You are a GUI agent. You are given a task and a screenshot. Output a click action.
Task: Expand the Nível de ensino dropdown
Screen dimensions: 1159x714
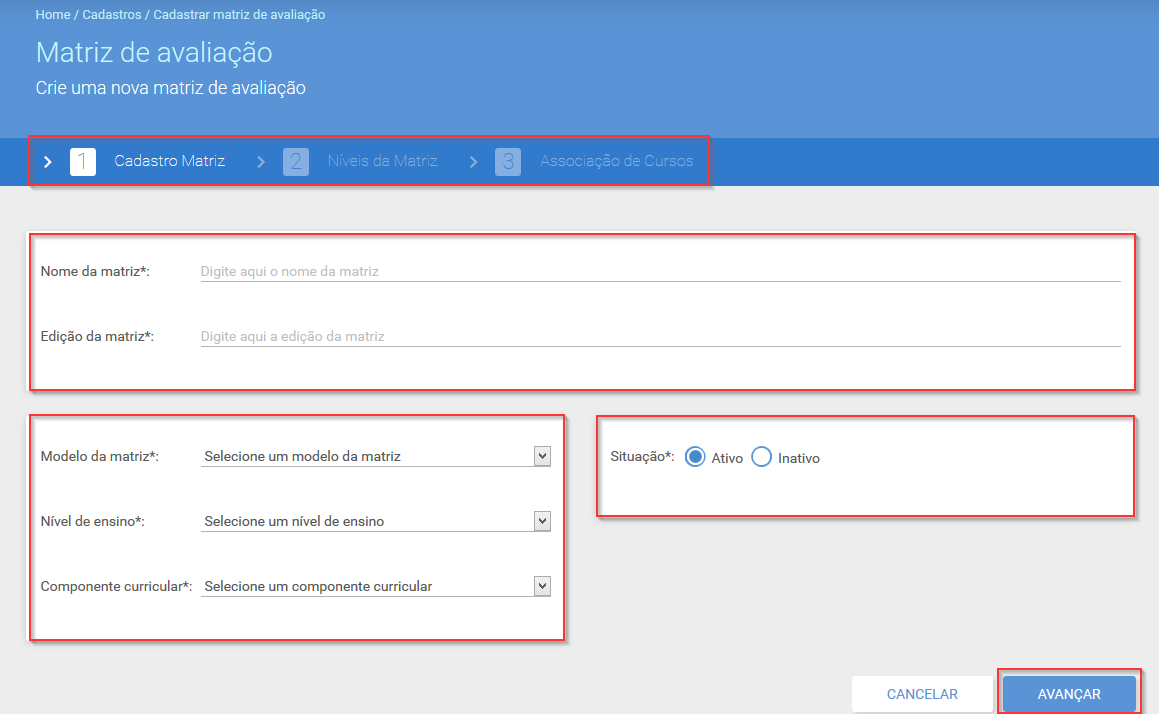point(375,521)
